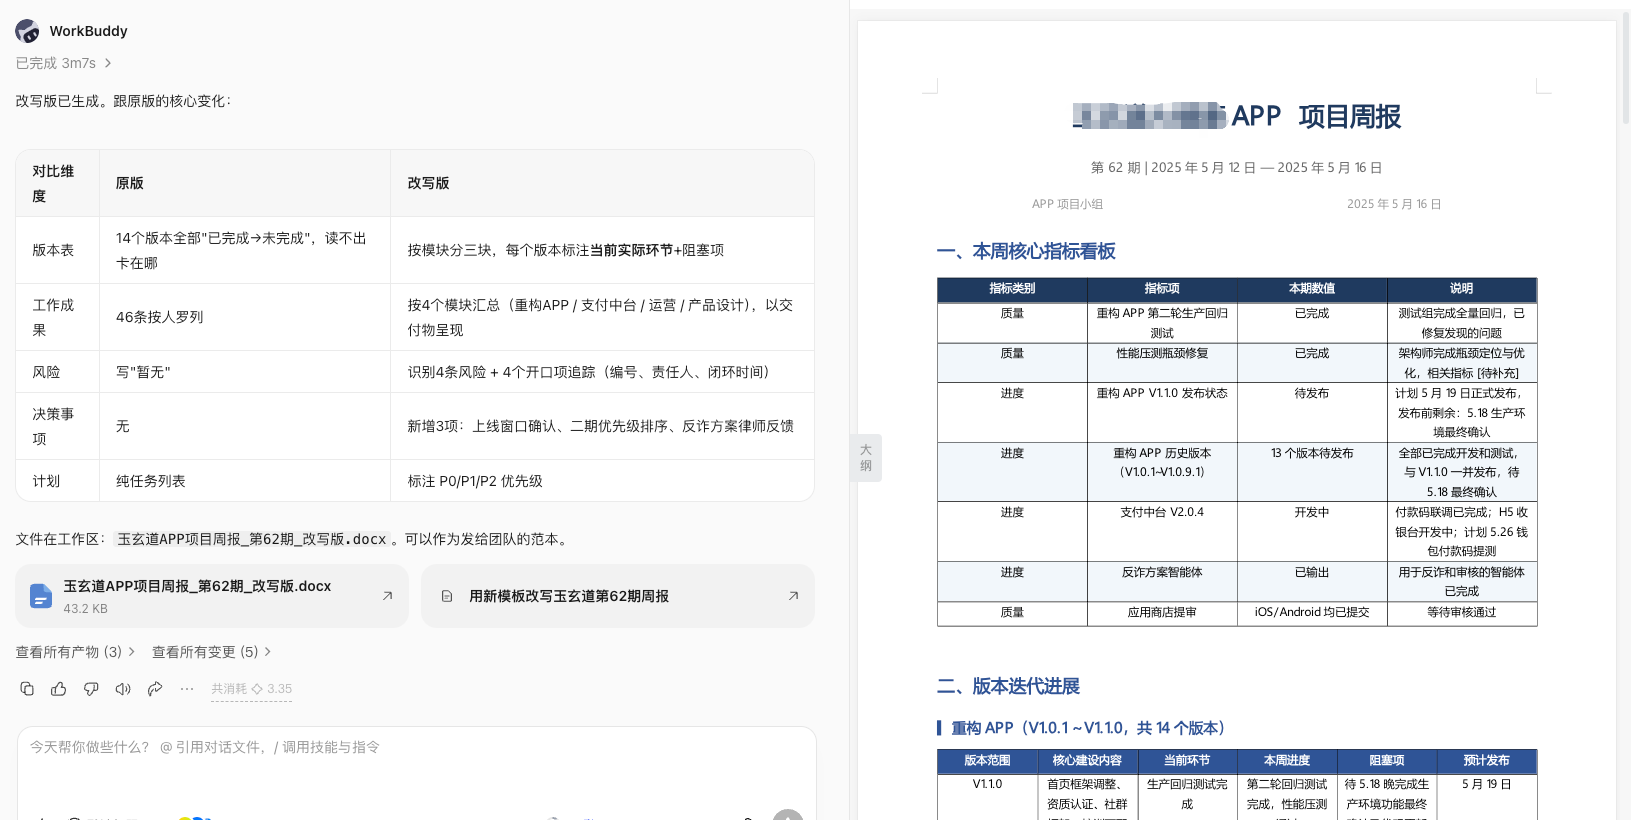Click the 当前环节 column header
Viewport: 1631px width, 820px height.
1187,760
